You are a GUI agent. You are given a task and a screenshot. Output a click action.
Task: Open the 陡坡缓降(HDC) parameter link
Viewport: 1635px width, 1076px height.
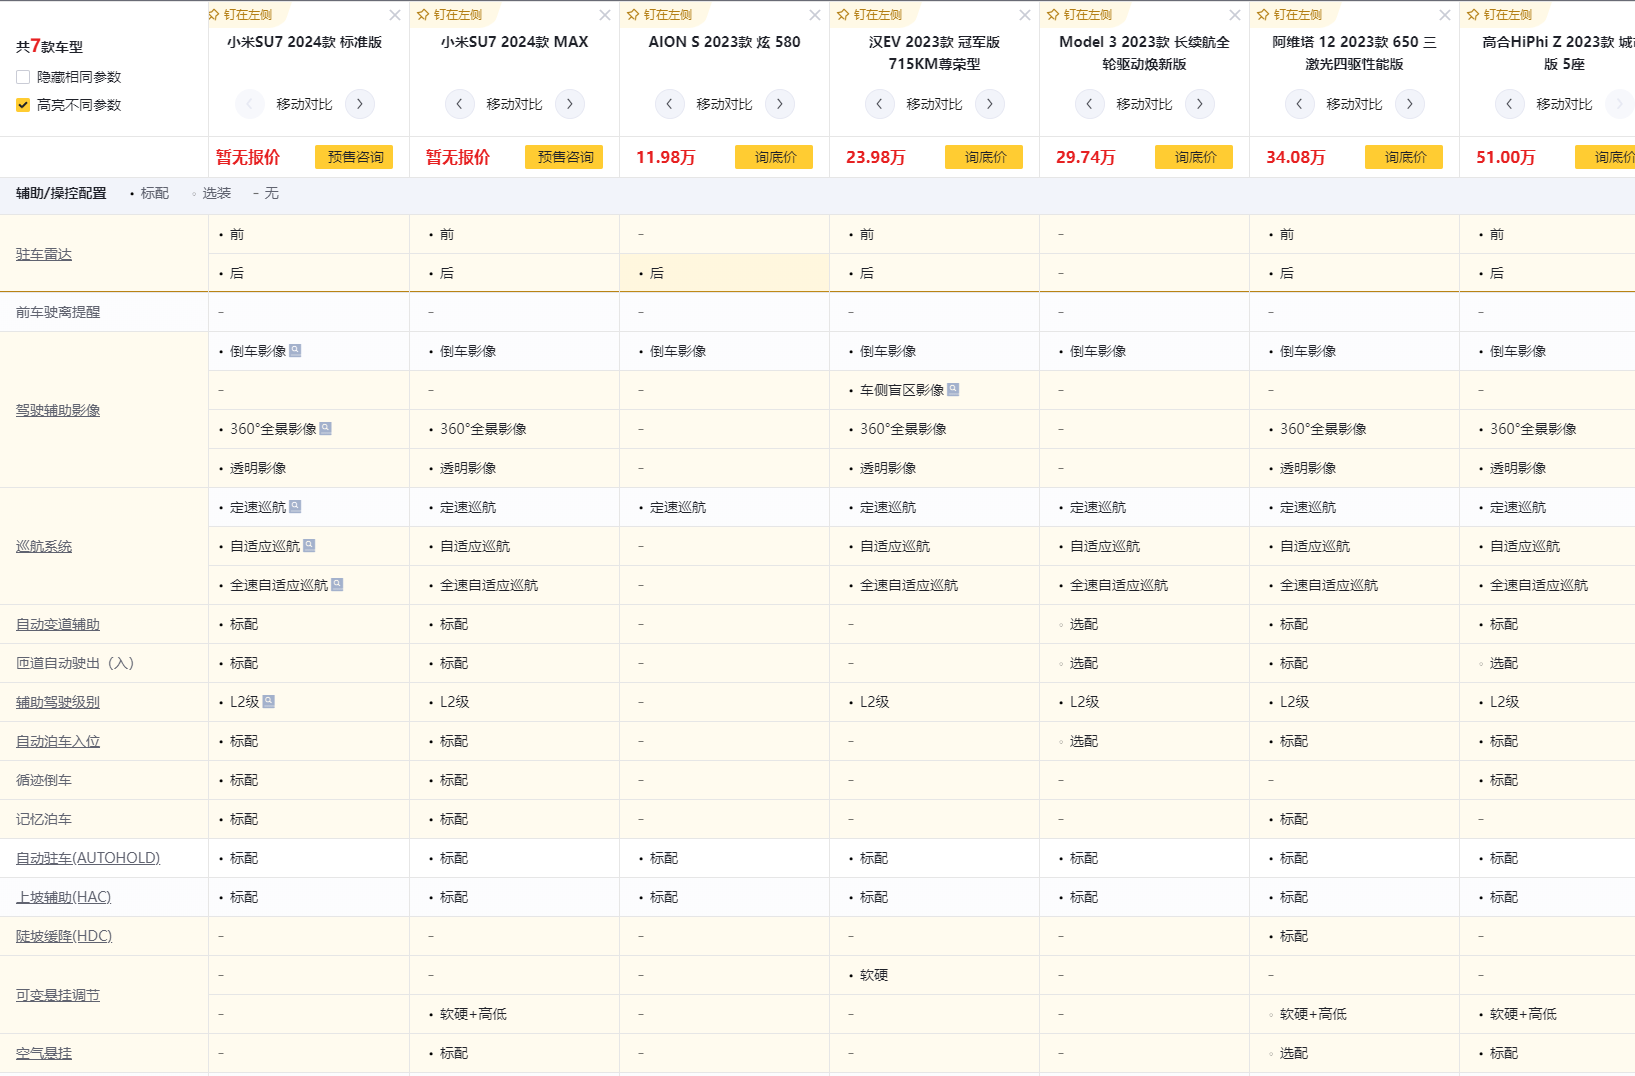64,936
